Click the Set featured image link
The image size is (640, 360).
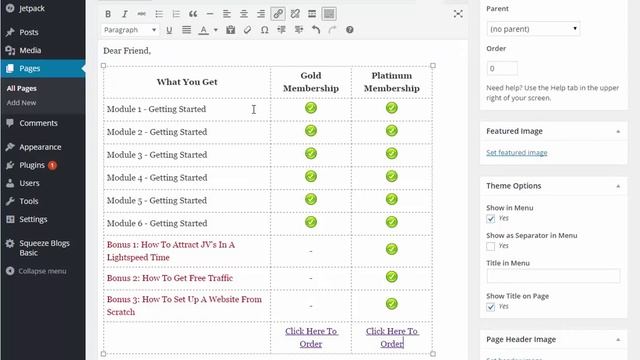coord(517,153)
